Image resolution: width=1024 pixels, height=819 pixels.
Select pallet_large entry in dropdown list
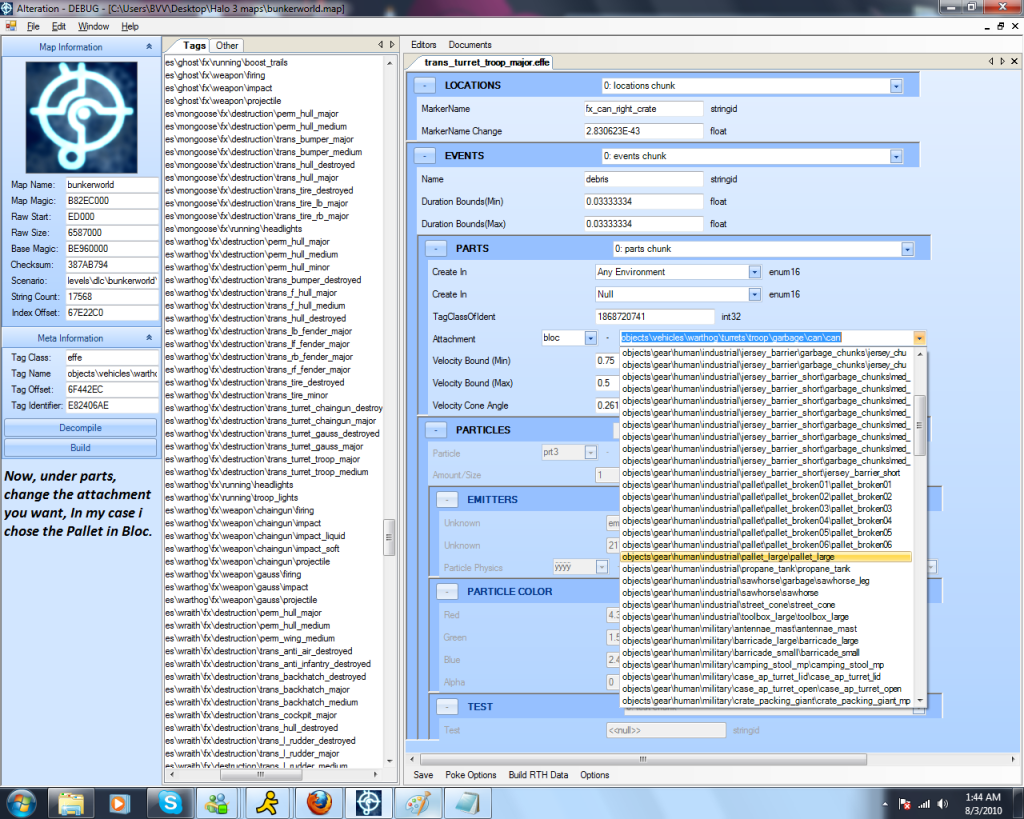[765, 557]
